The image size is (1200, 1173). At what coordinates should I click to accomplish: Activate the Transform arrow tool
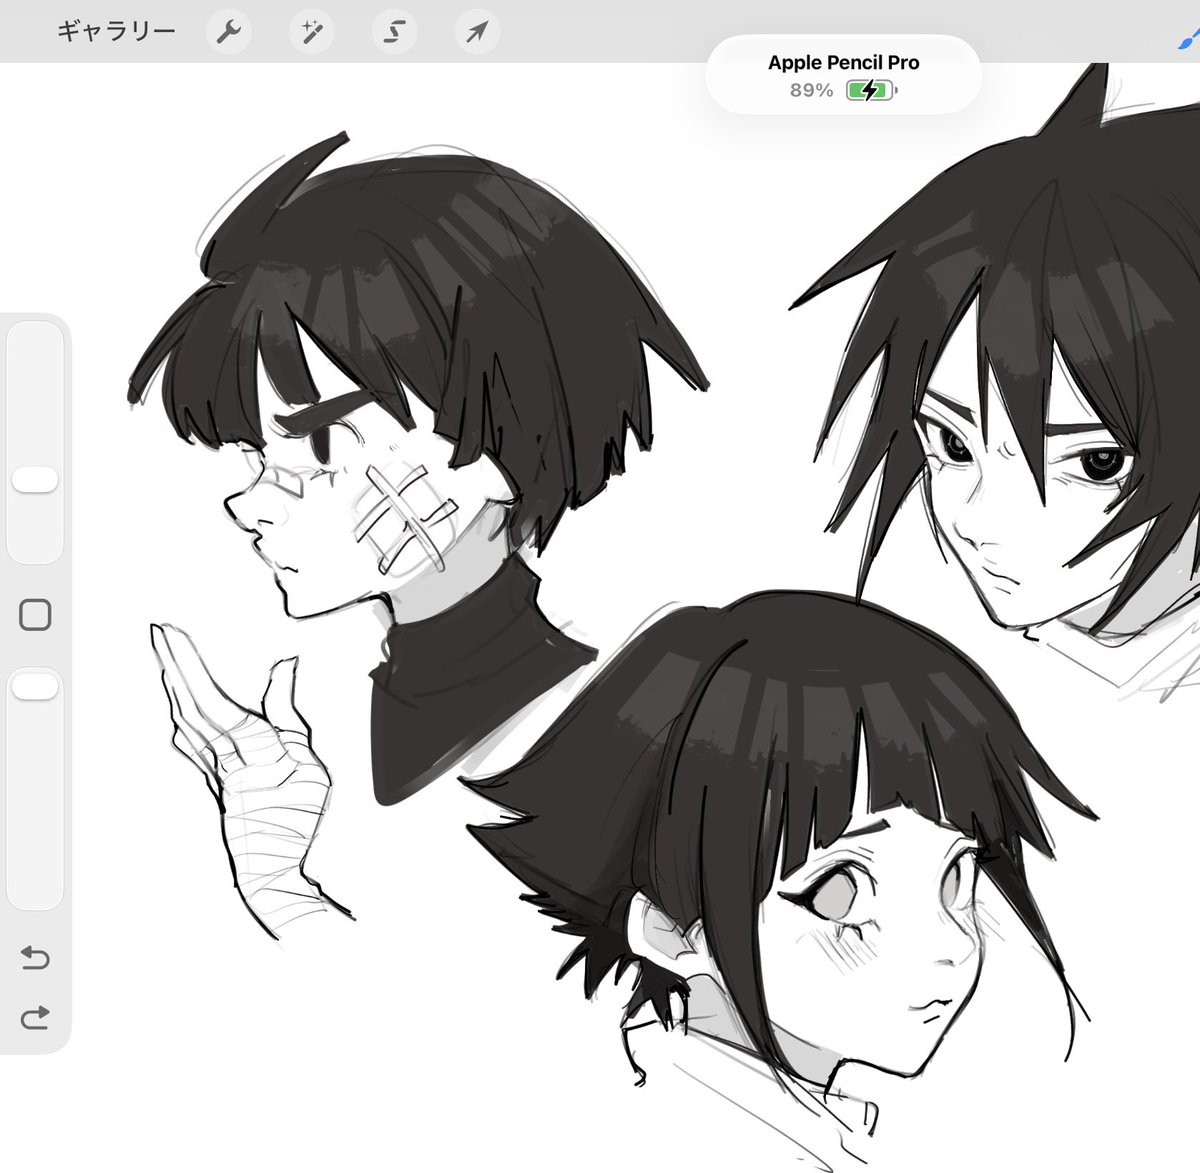(476, 32)
